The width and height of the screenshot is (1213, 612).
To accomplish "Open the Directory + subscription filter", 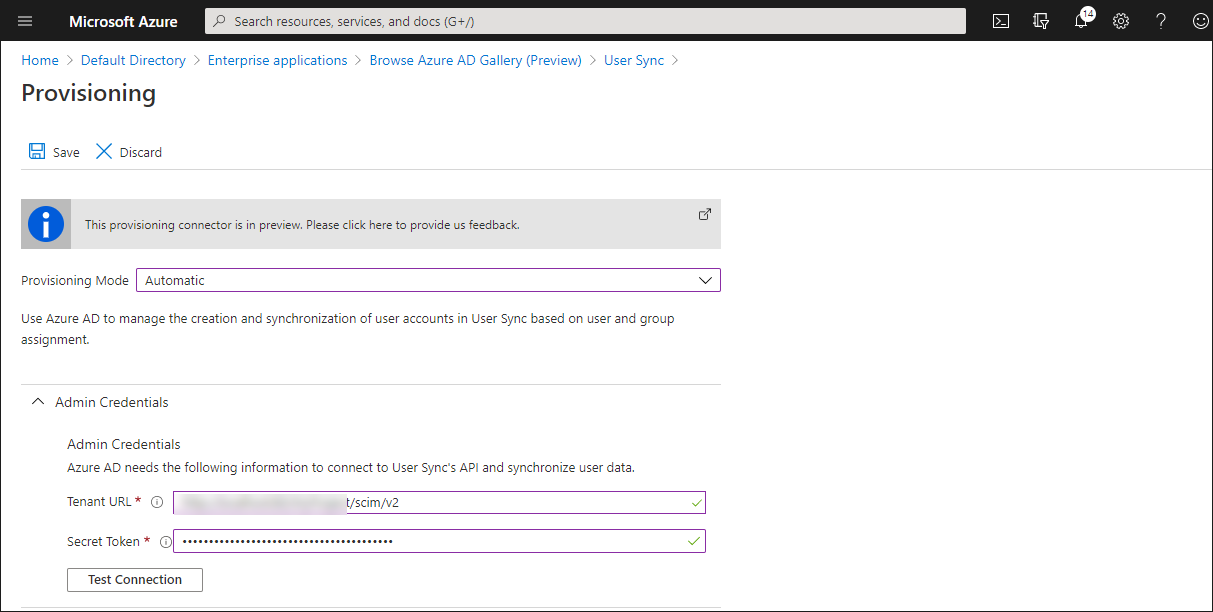I will pyautogui.click(x=1041, y=21).
